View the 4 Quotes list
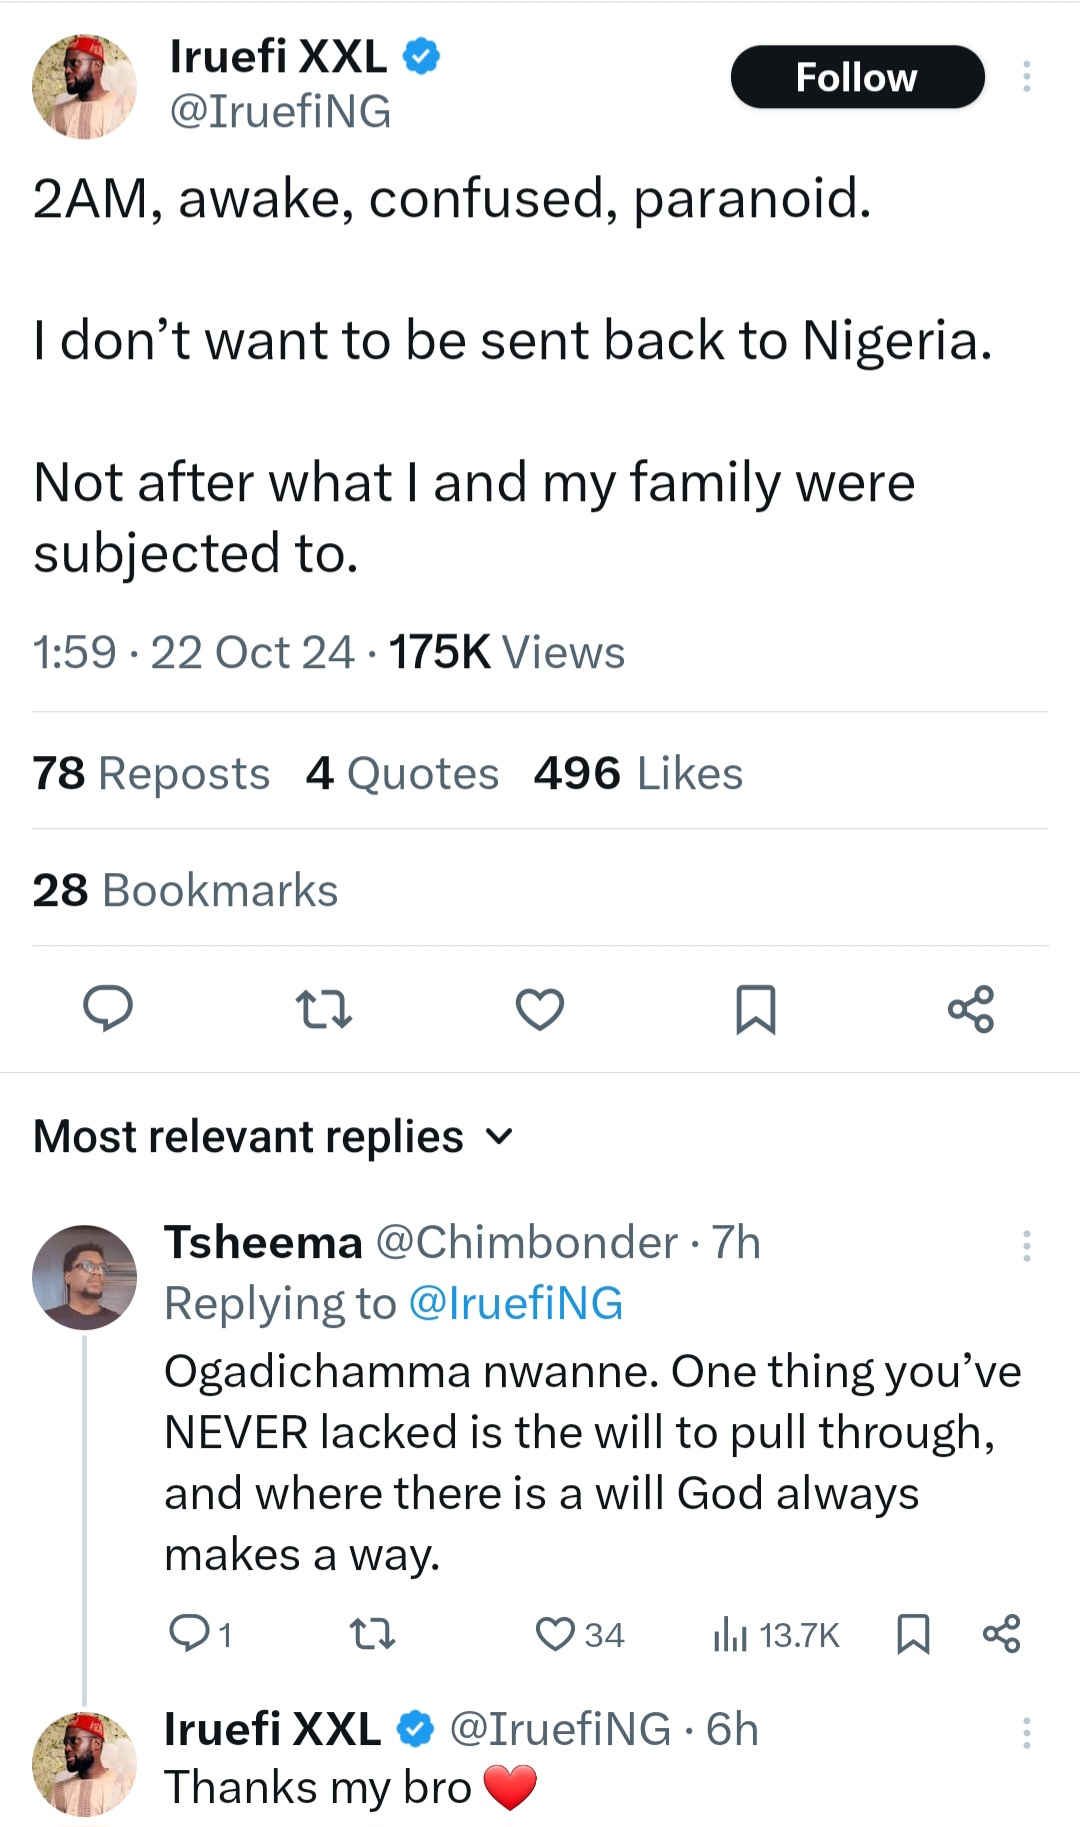The image size is (1080, 1827). 402,773
